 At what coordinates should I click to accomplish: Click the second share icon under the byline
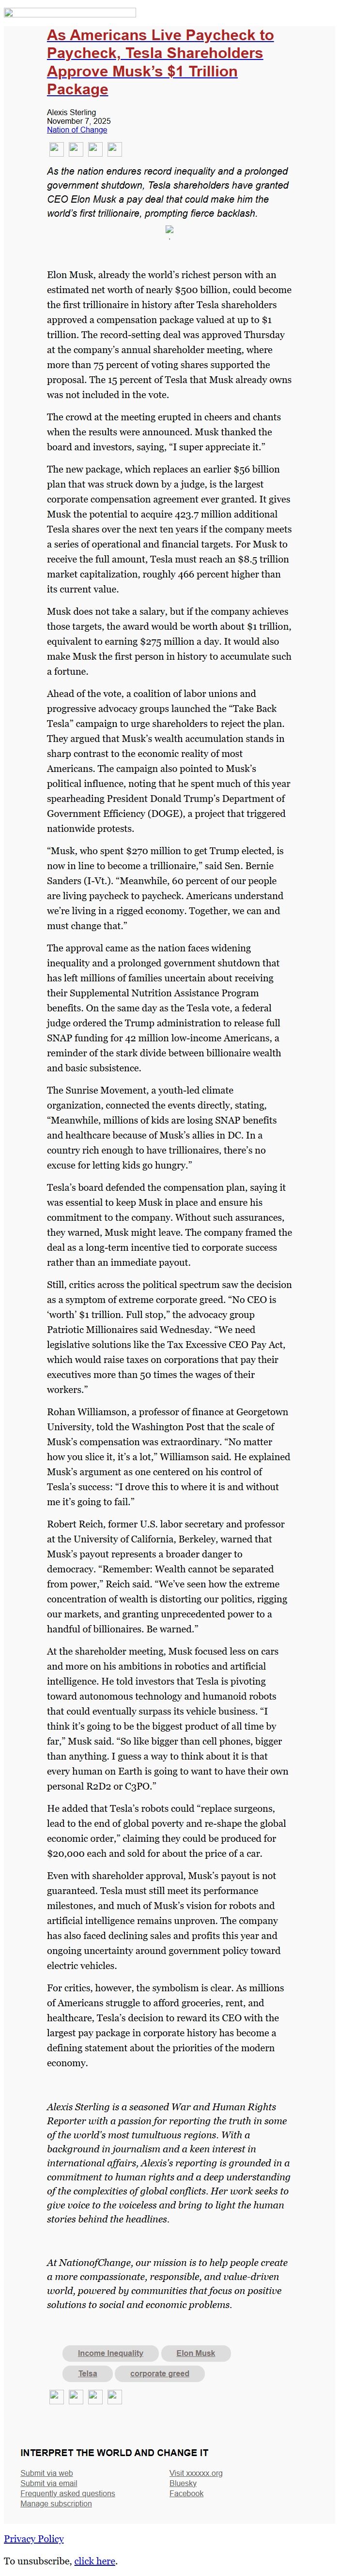tap(76, 149)
